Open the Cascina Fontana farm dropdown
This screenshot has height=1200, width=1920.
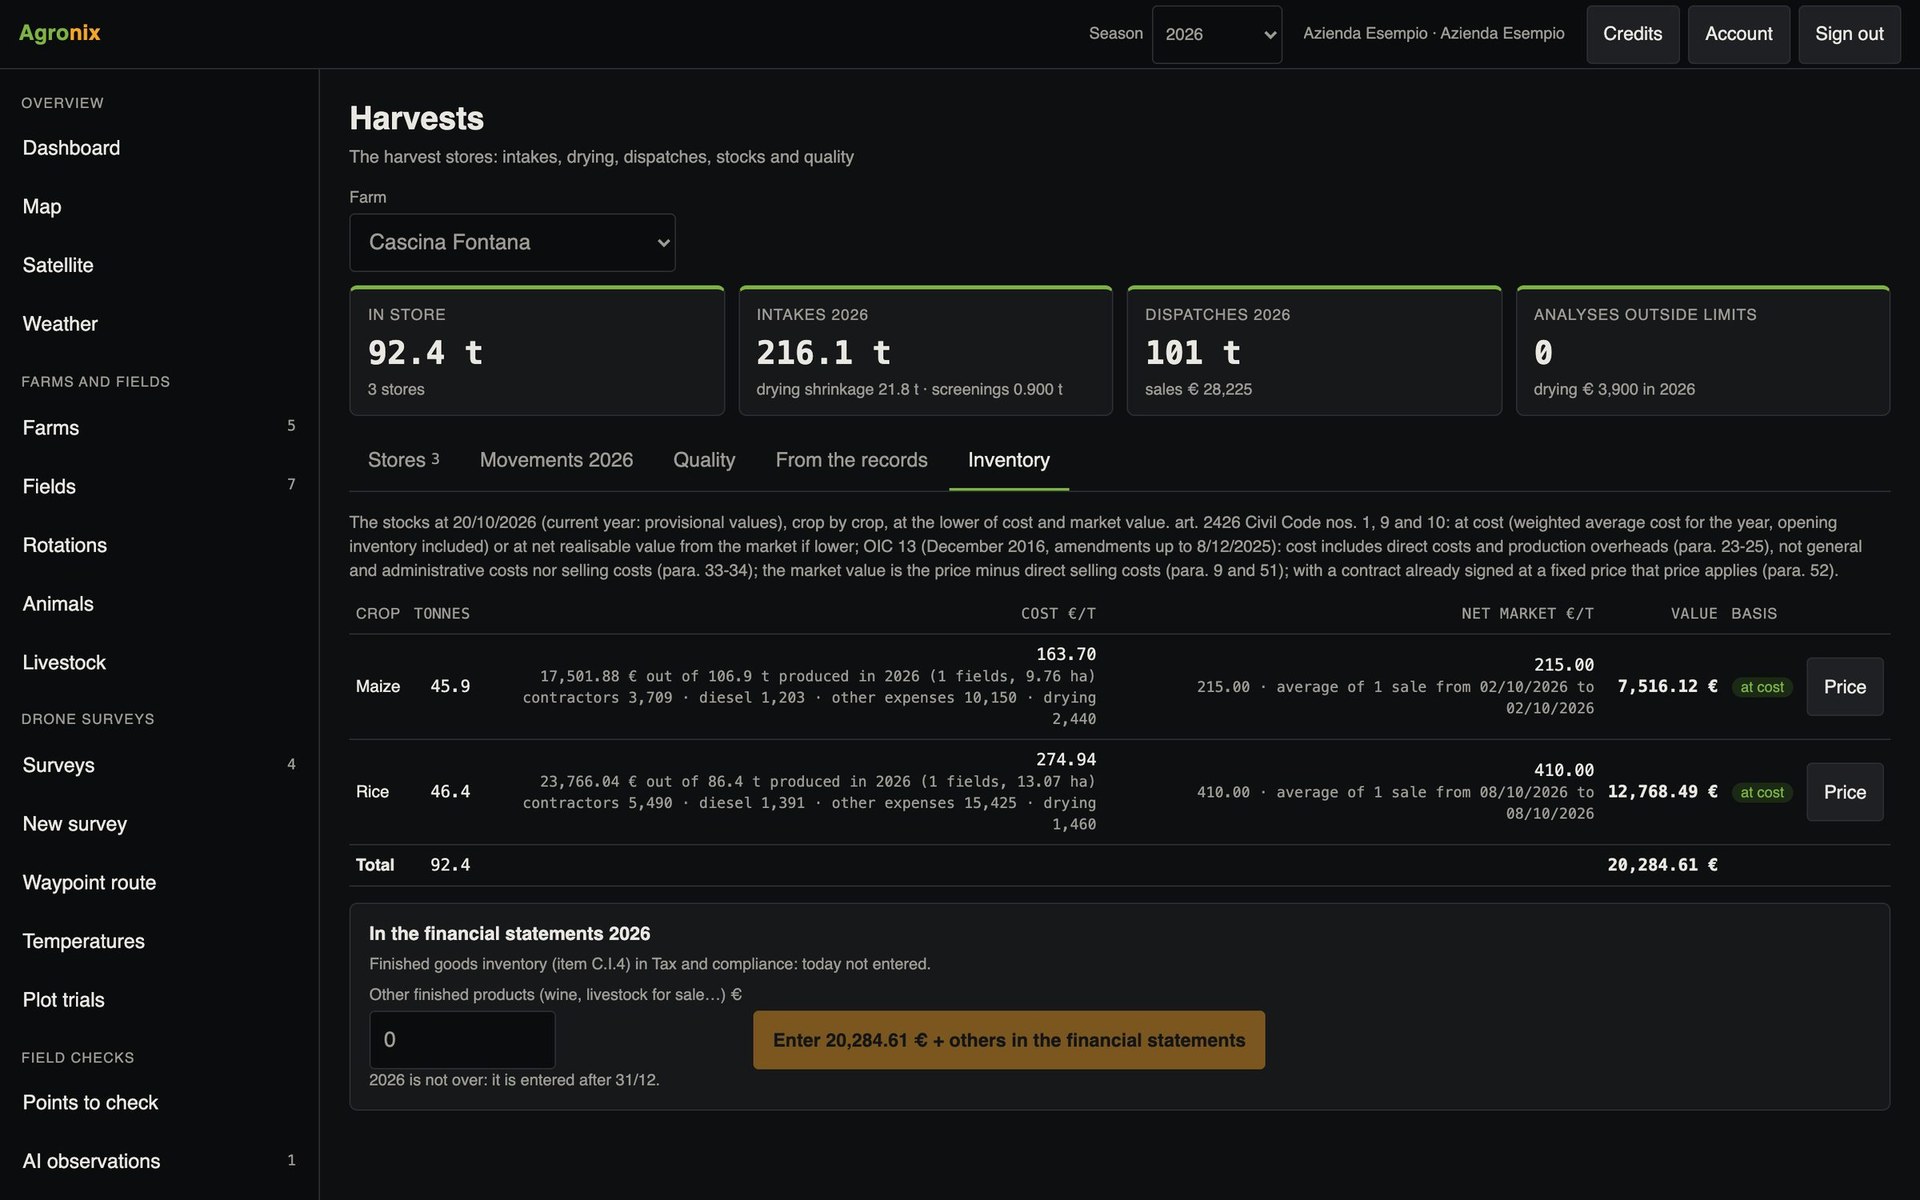(512, 242)
